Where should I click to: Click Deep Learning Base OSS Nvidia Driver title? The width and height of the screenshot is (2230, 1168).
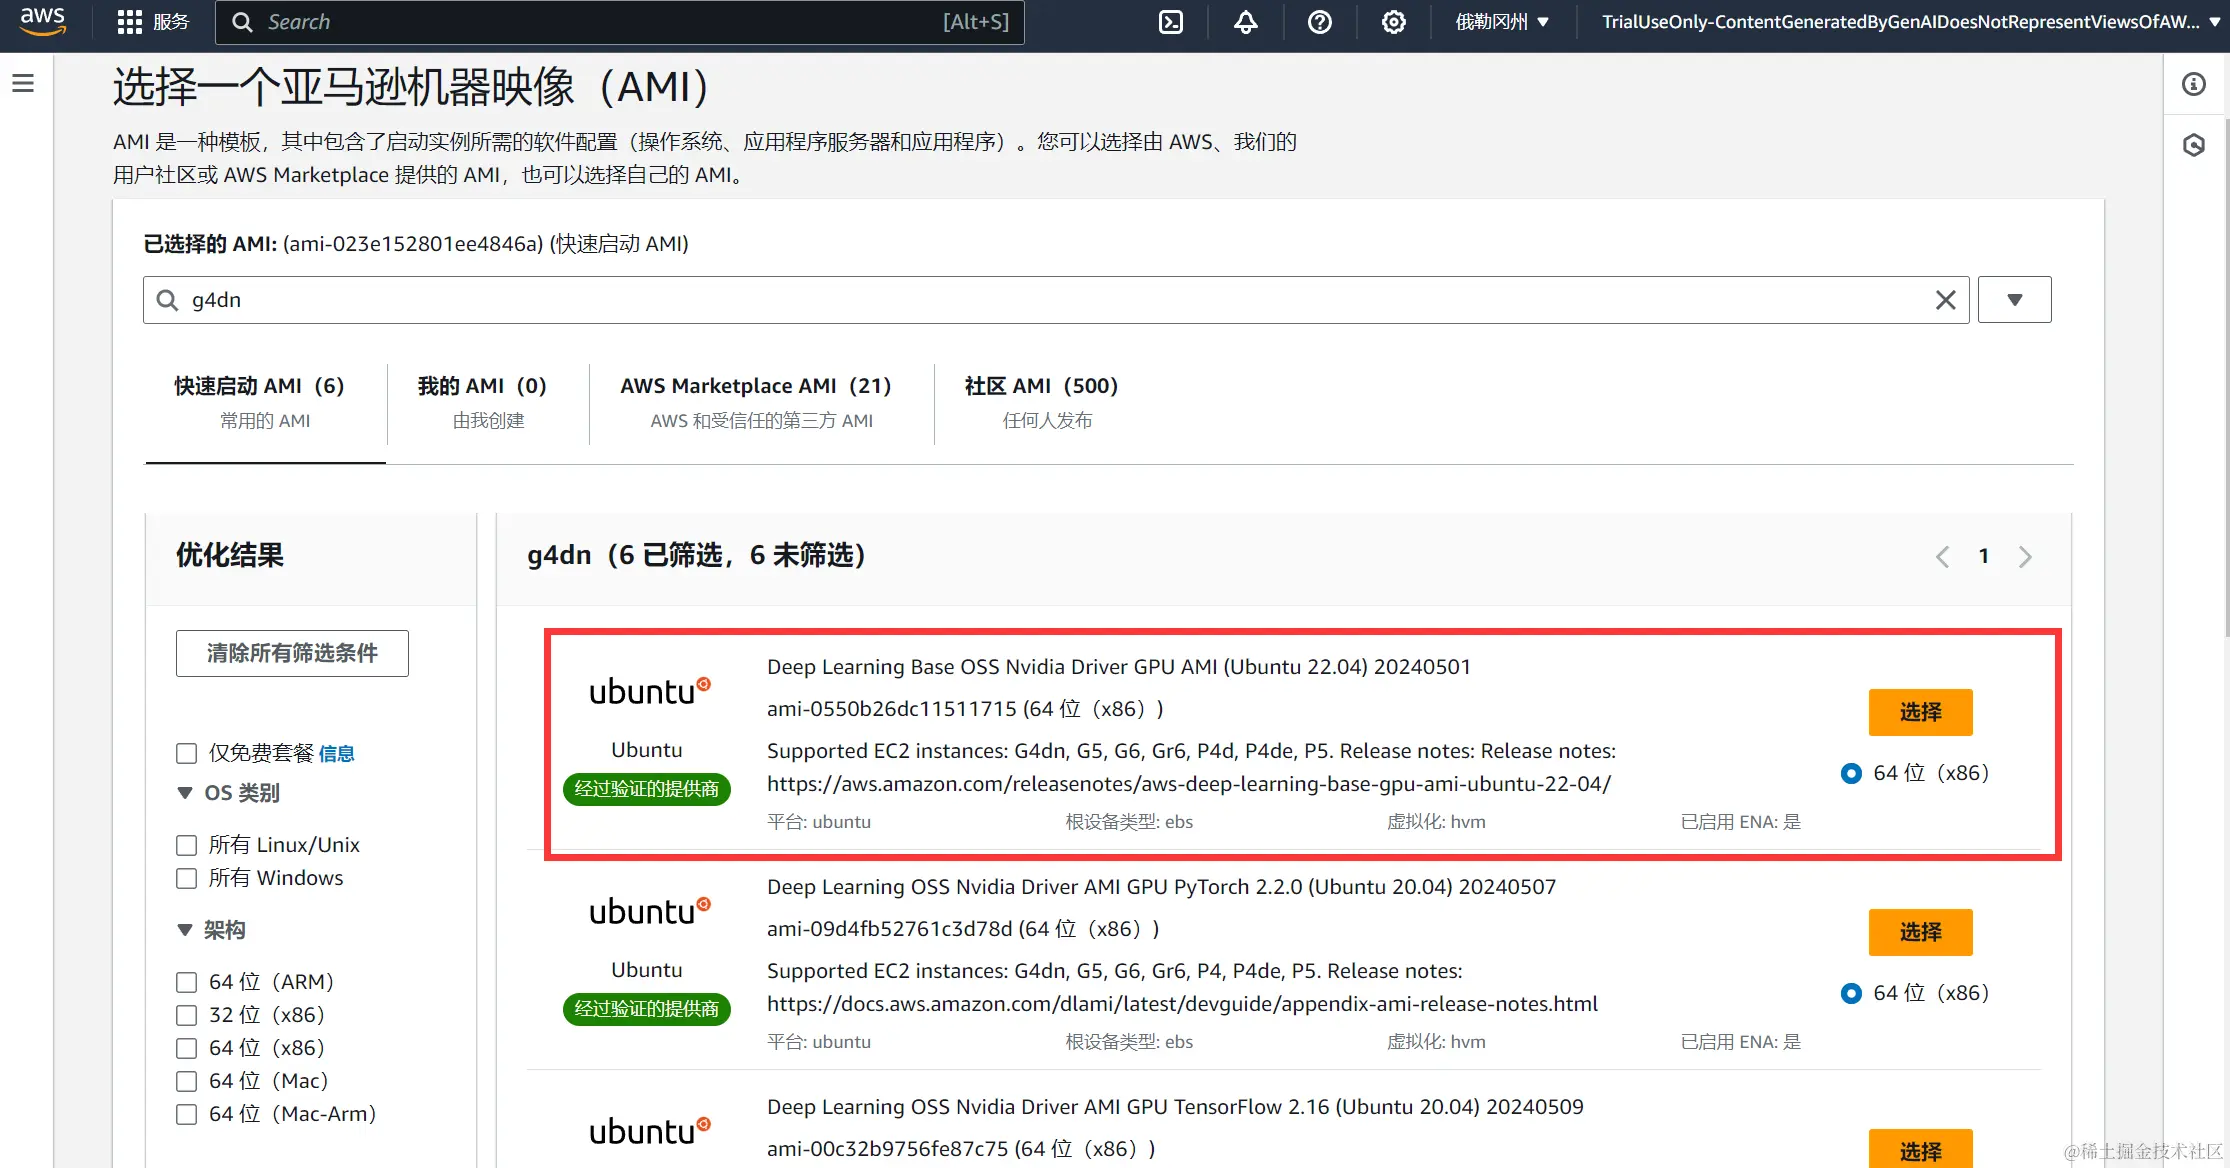1119,667
